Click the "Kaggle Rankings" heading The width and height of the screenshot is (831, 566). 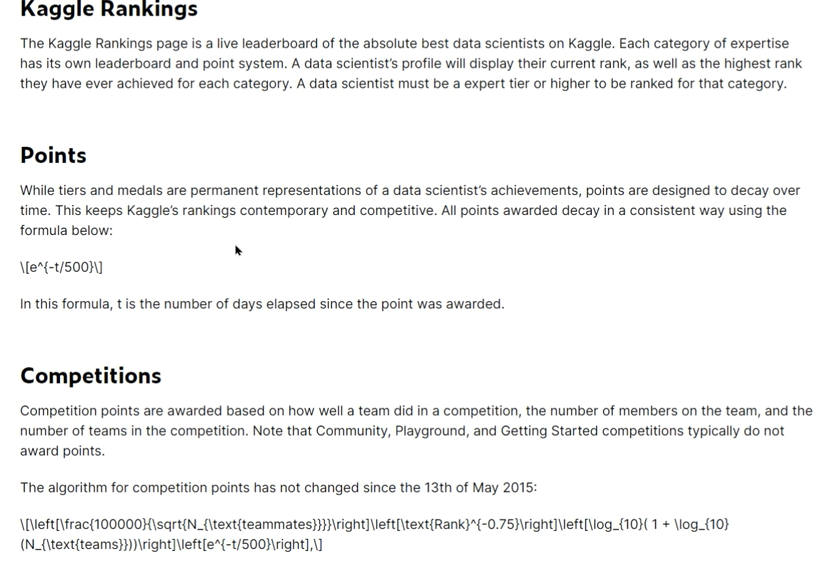(x=109, y=10)
